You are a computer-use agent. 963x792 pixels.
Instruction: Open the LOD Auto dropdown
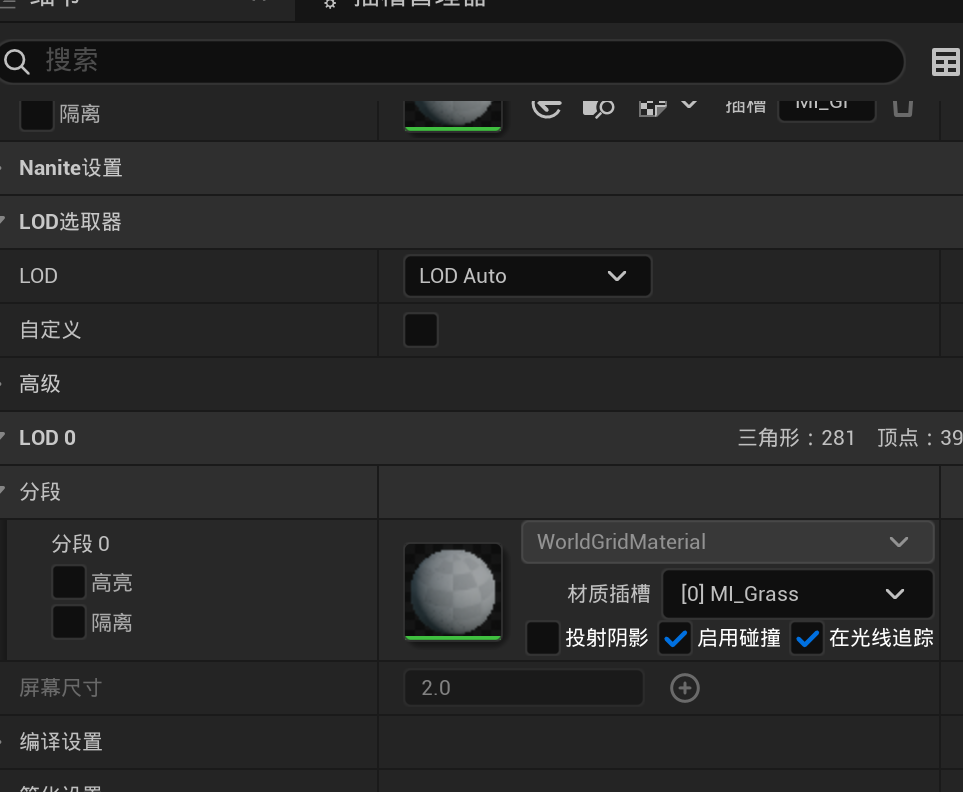[x=527, y=276]
